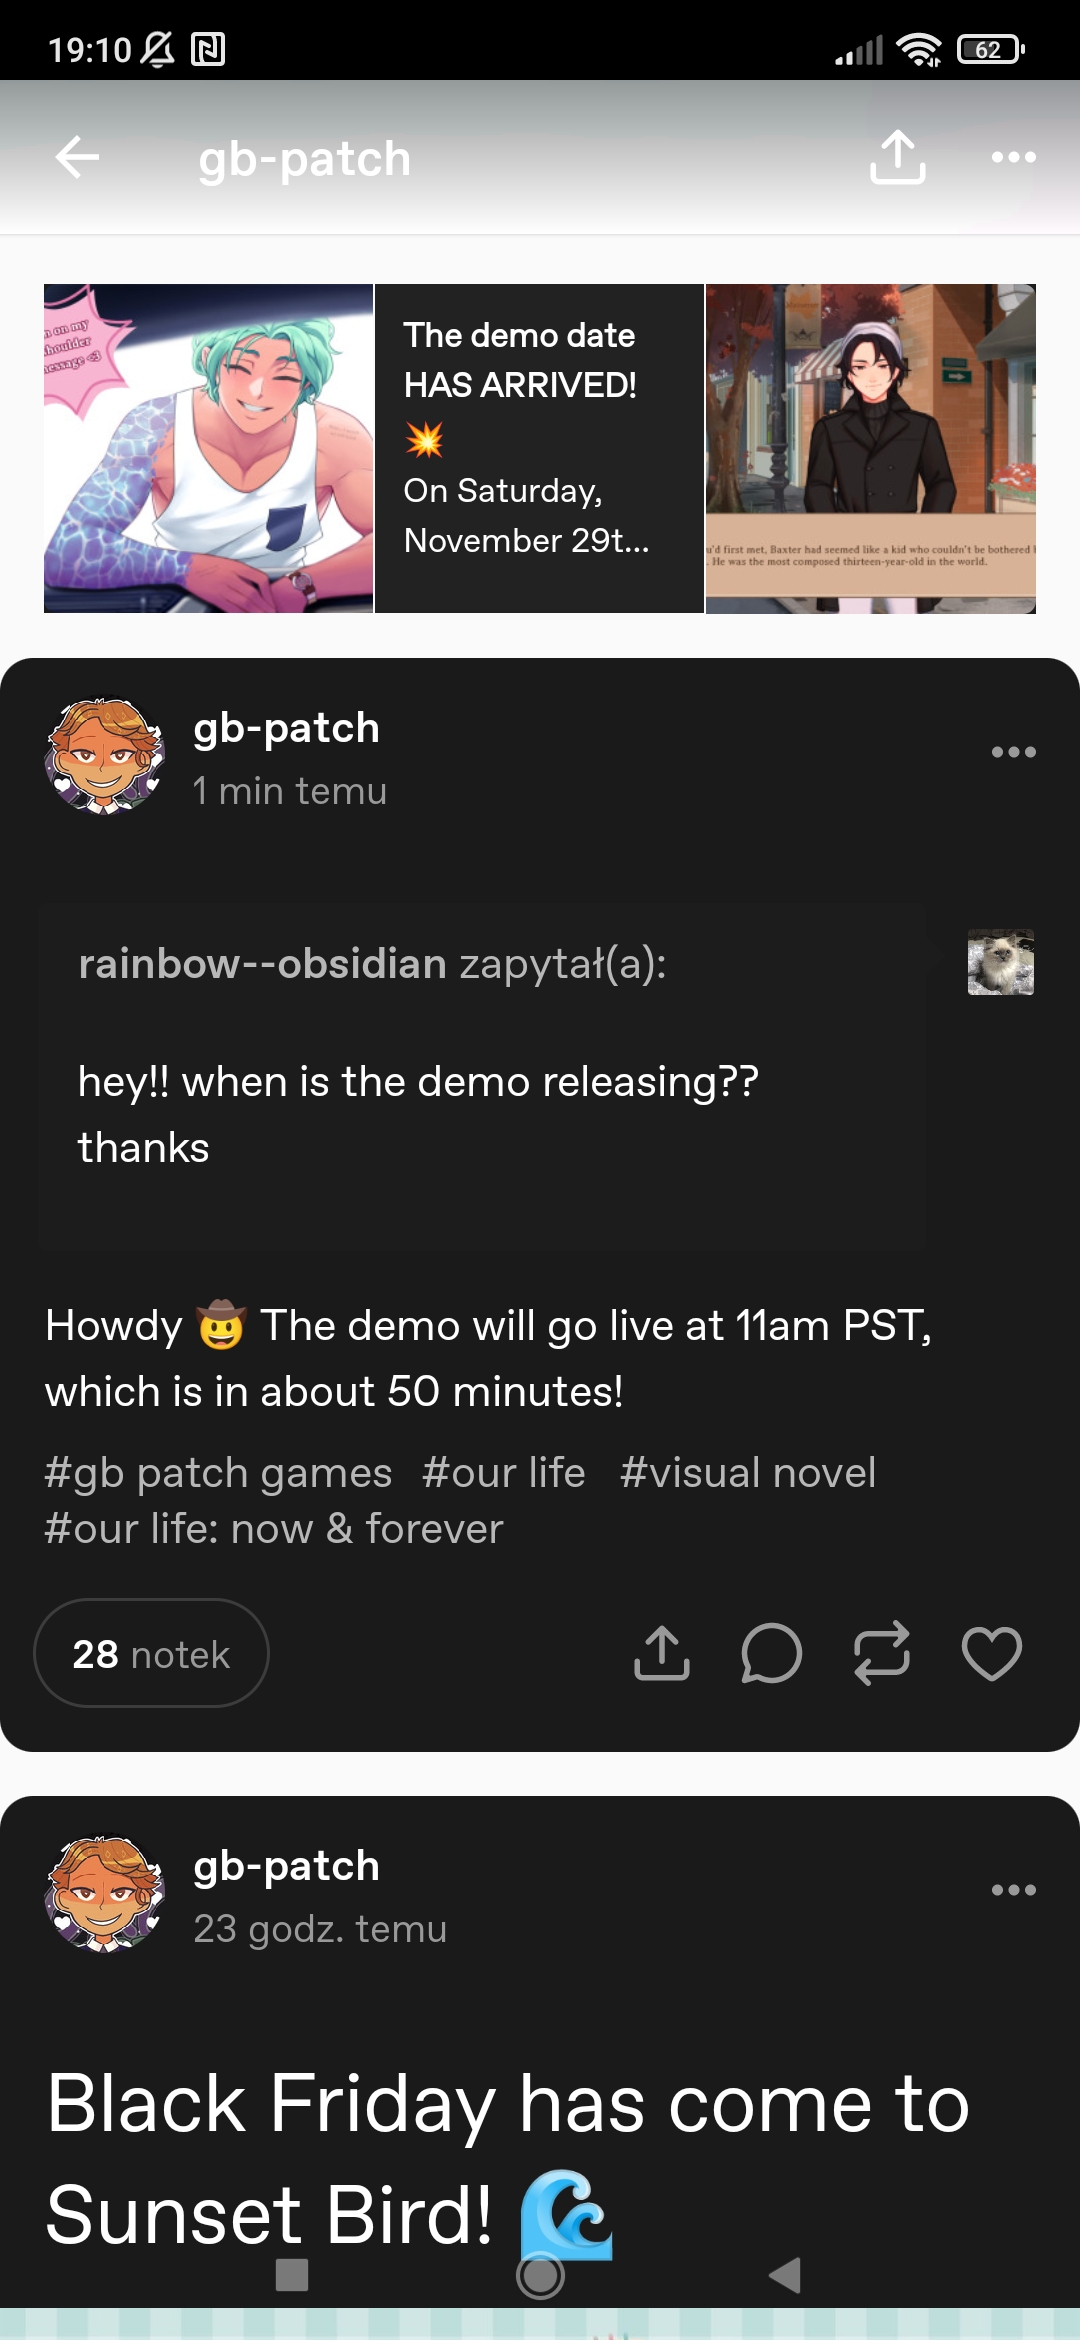Open the #our life tag

[x=503, y=1473]
